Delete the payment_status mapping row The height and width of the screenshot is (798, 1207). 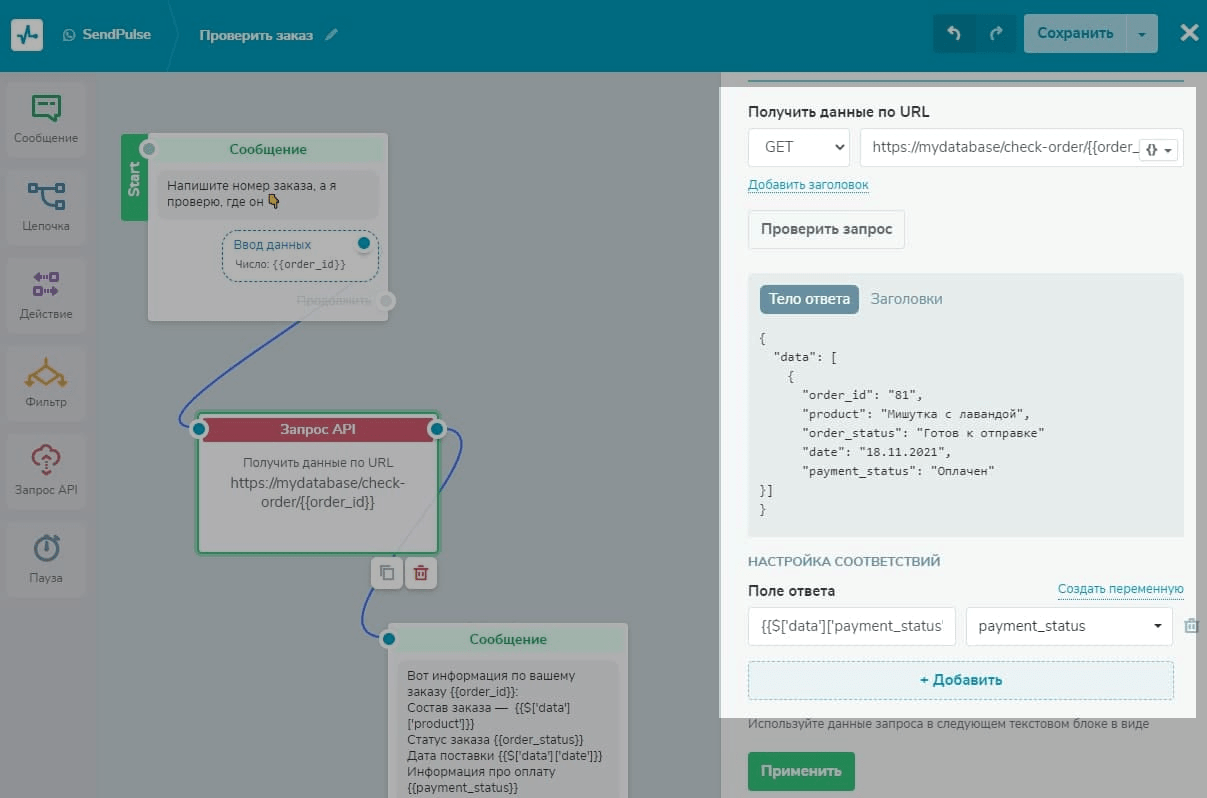pyautogui.click(x=1191, y=626)
